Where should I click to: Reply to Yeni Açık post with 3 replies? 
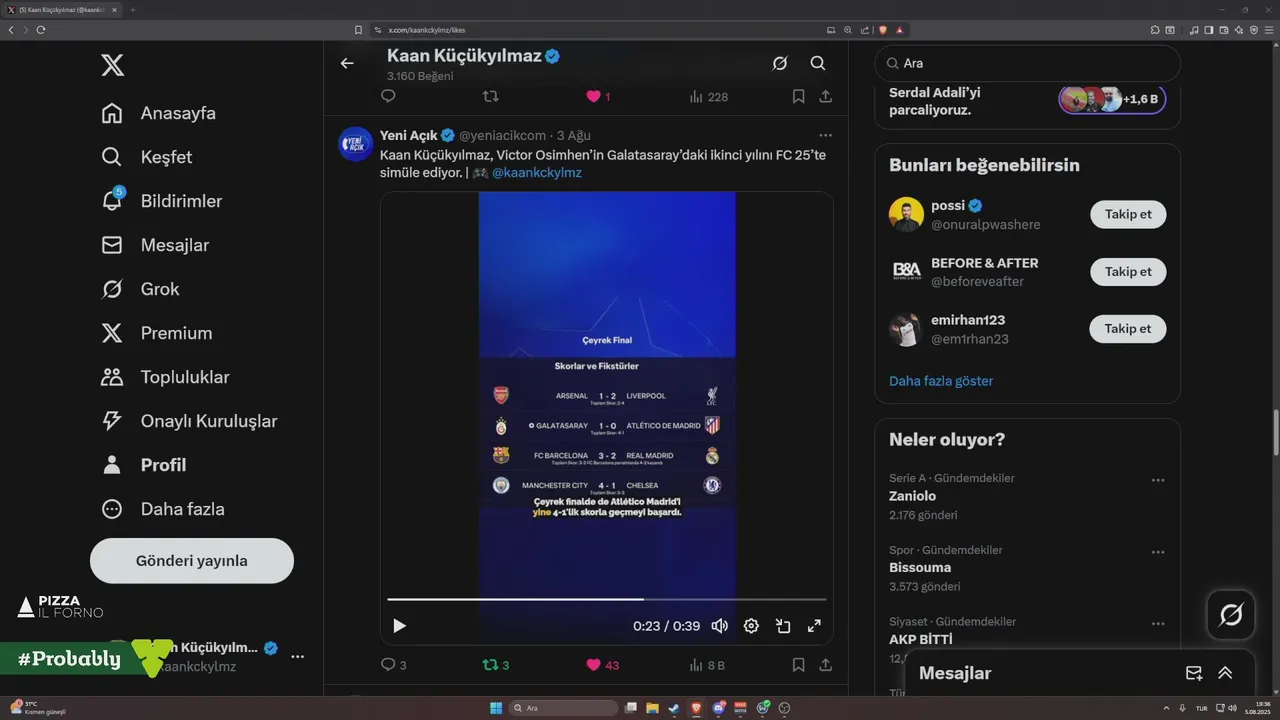(x=394, y=665)
